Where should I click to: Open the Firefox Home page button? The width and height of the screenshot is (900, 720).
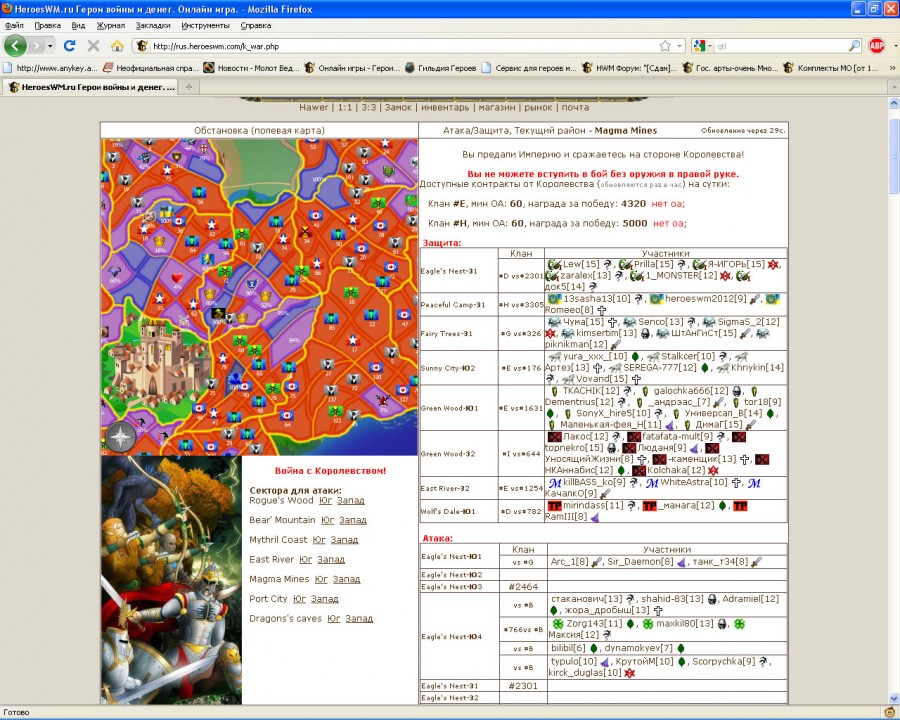coord(117,45)
